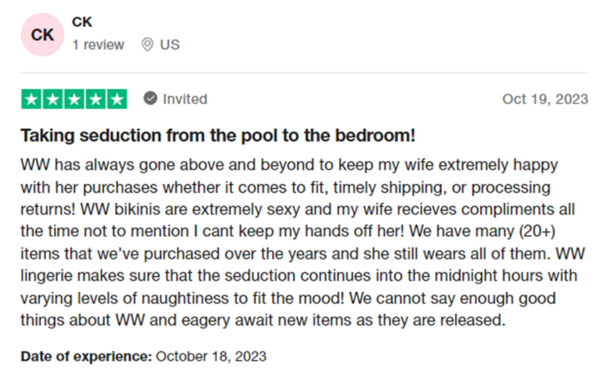Click the Invited label text
The height and width of the screenshot is (375, 595).
185,99
